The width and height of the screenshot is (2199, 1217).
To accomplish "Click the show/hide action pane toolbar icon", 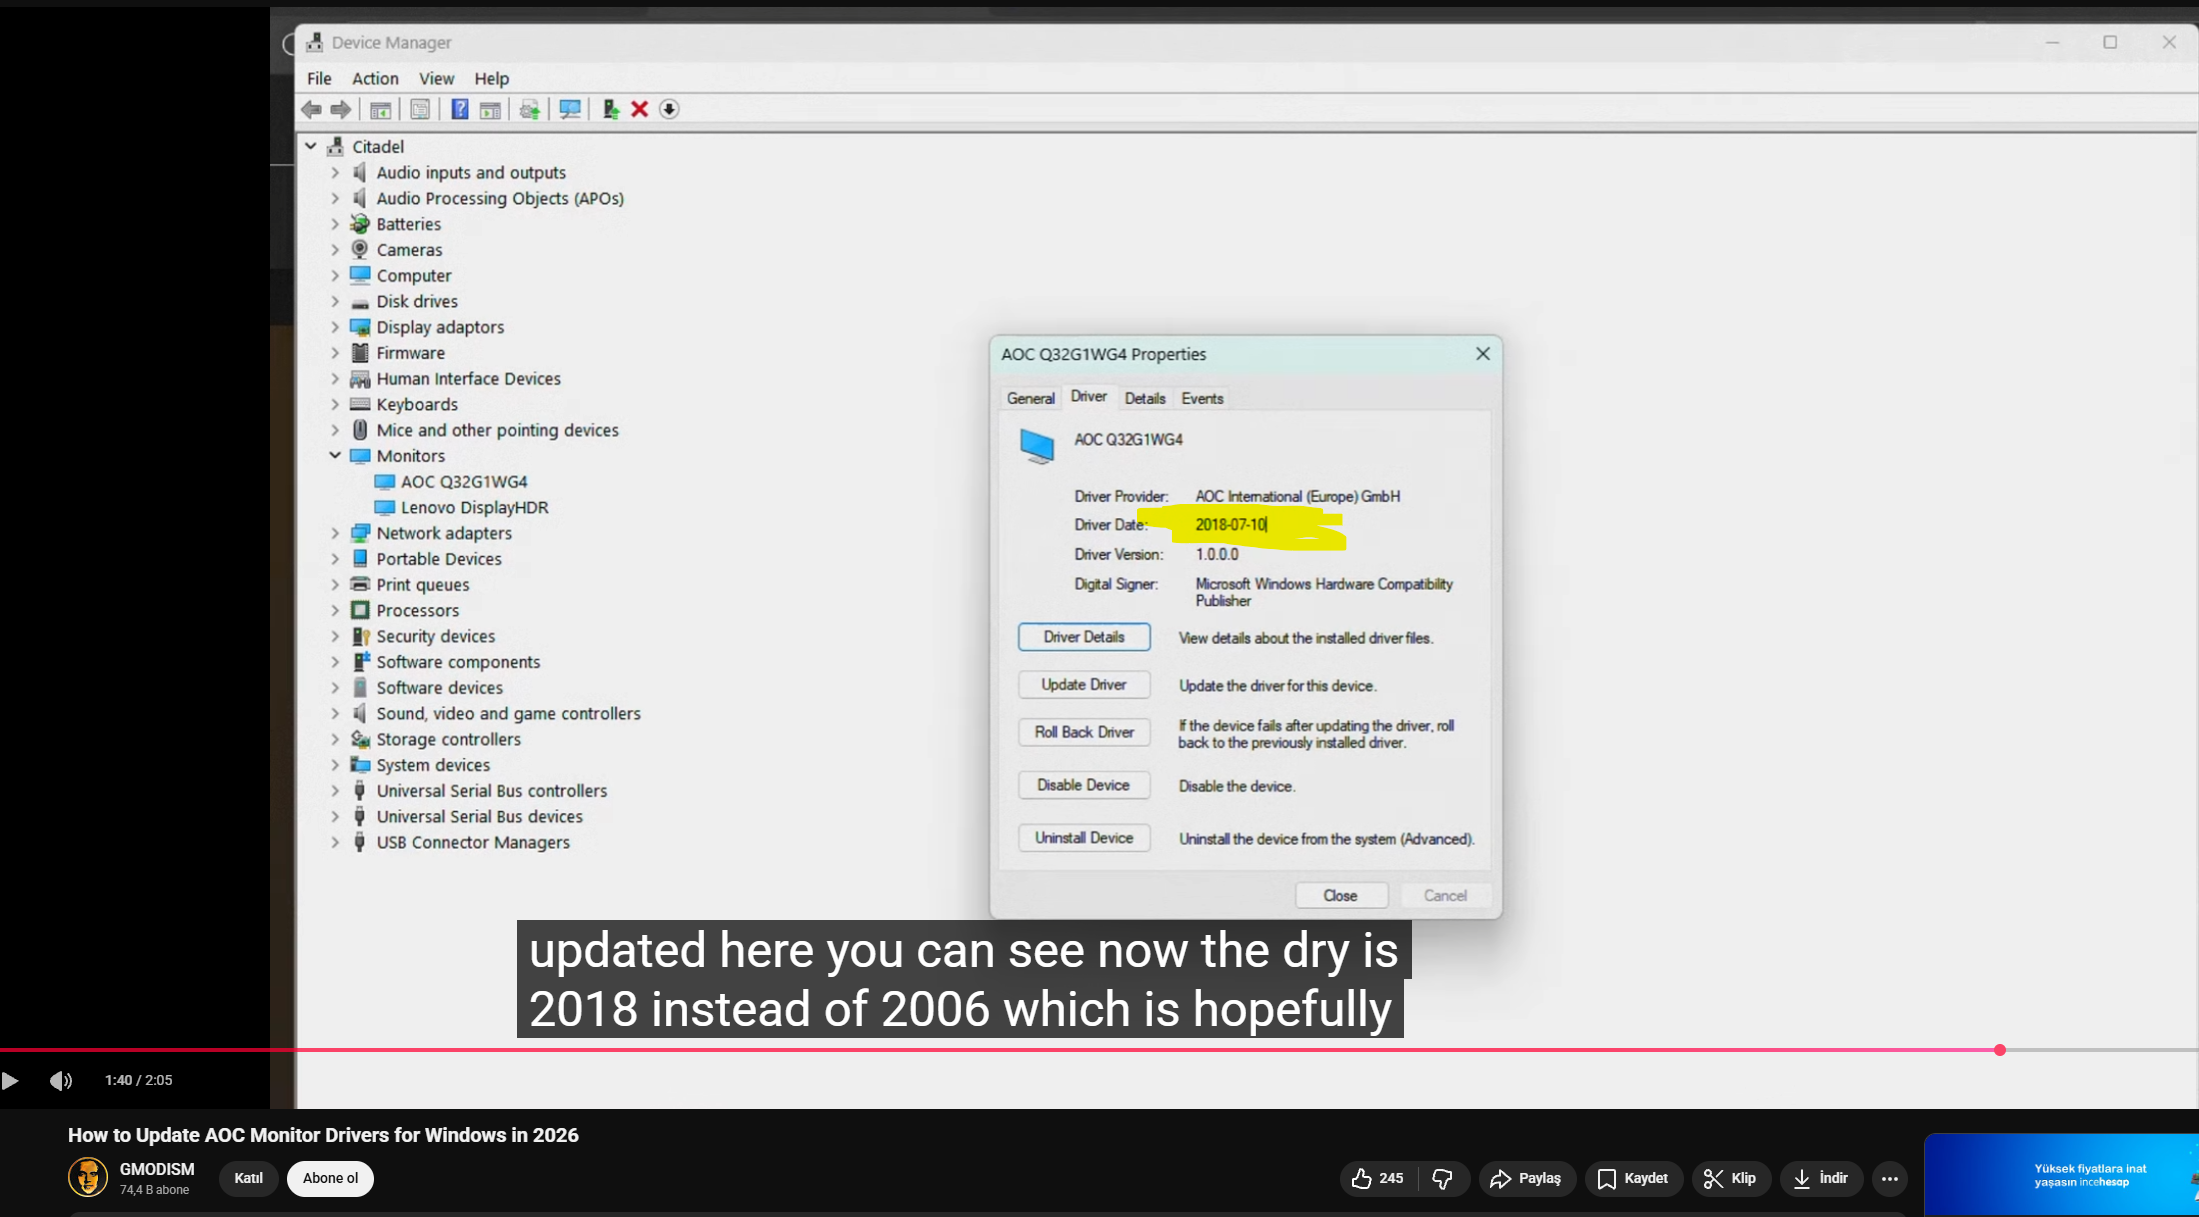I will tap(490, 109).
